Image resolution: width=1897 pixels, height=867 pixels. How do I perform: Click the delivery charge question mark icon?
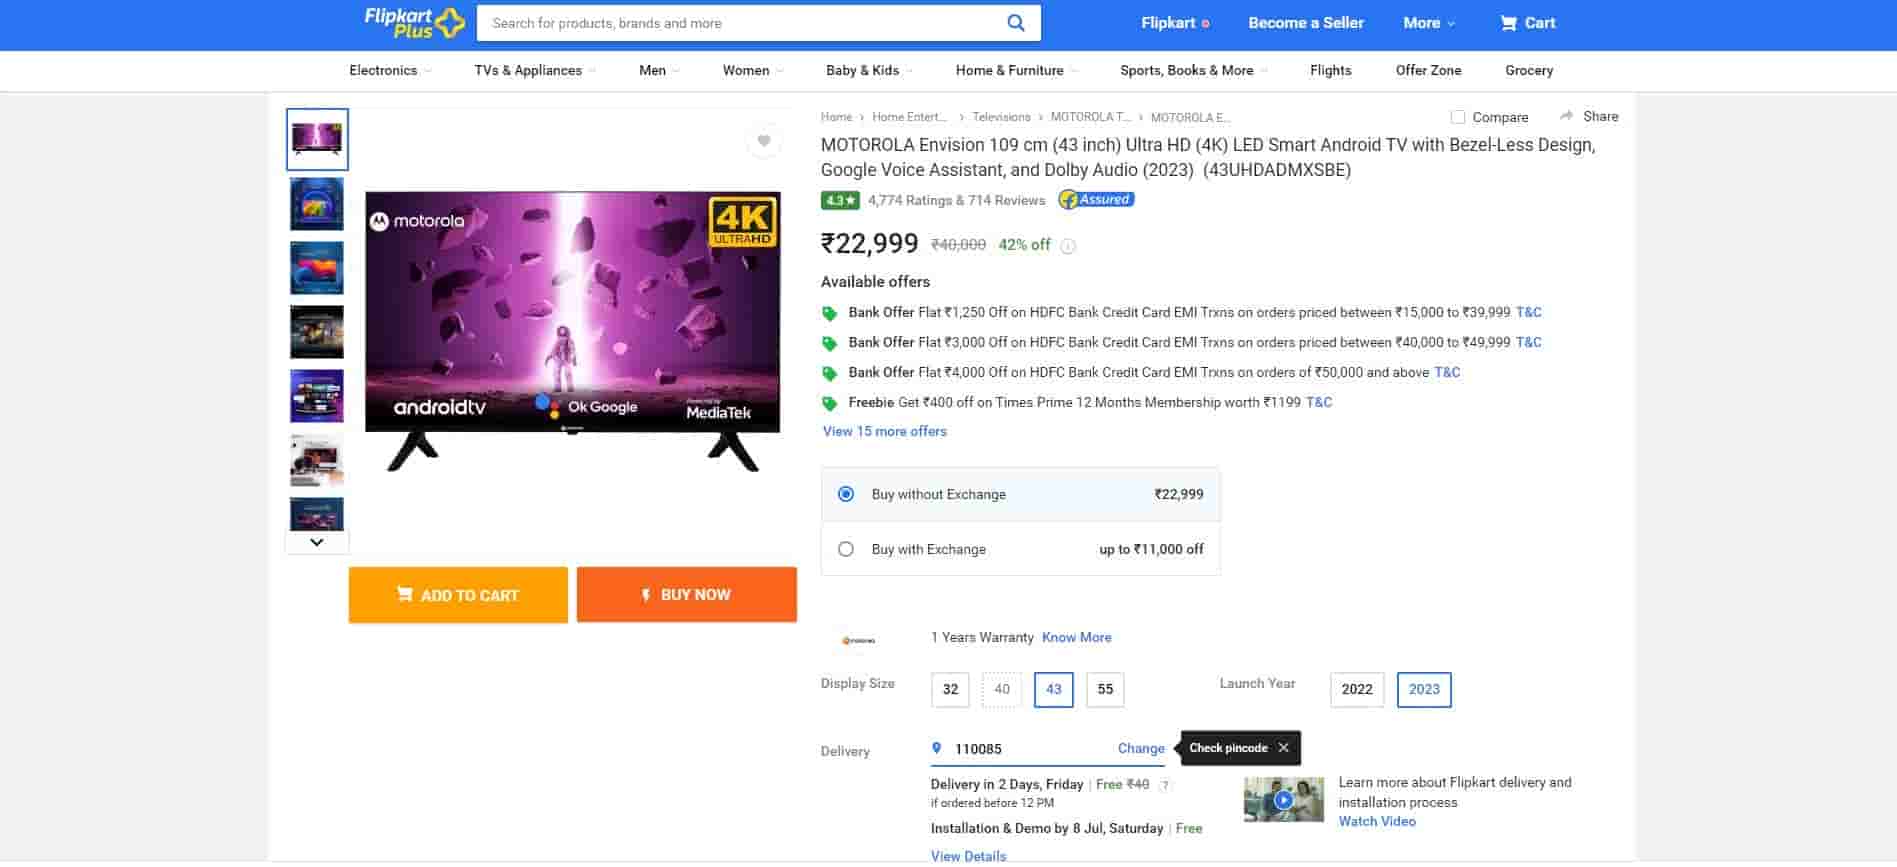[1165, 786]
